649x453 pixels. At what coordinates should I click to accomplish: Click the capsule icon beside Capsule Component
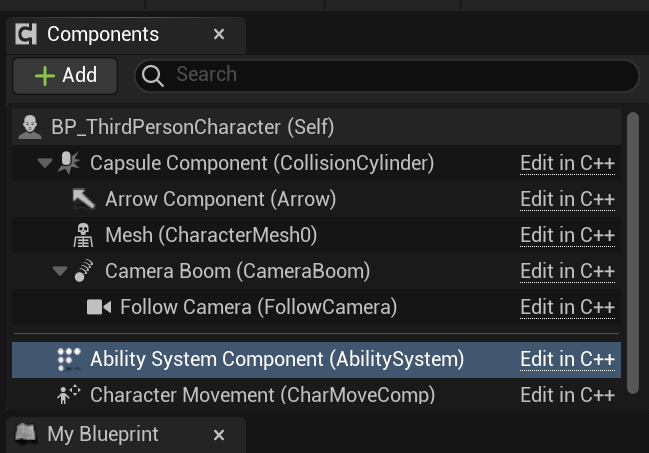[x=69, y=162]
